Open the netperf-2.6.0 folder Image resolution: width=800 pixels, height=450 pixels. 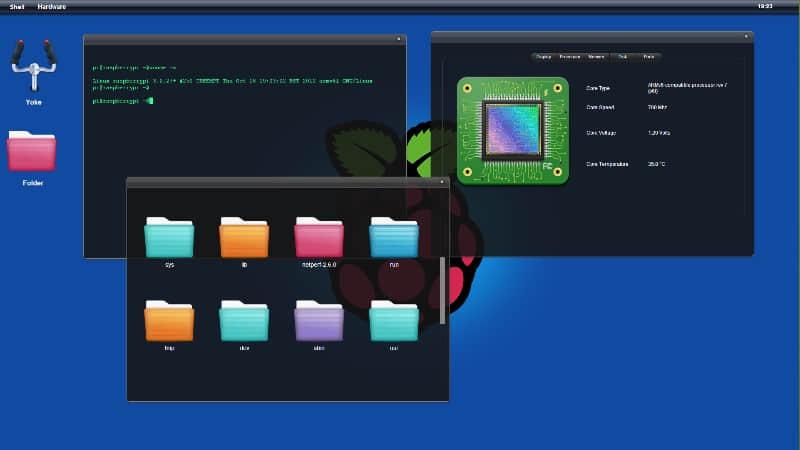319,238
